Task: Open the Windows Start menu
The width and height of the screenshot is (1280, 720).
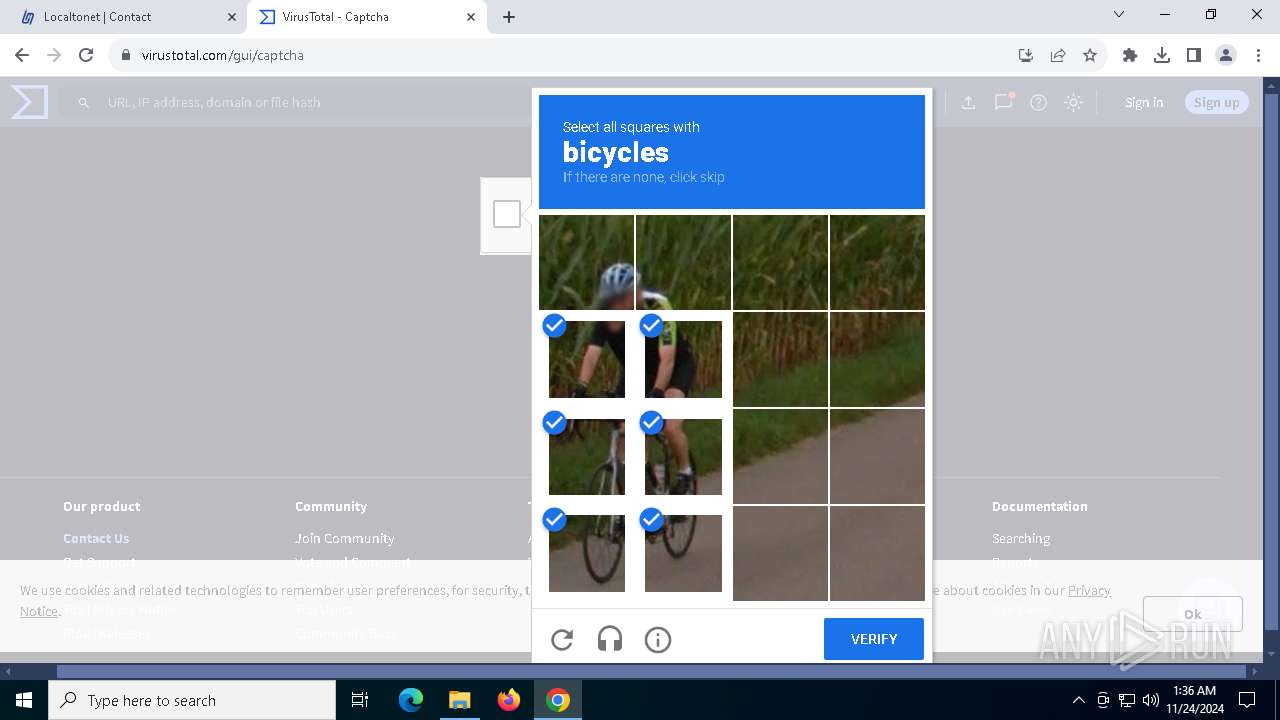Action: [x=24, y=700]
